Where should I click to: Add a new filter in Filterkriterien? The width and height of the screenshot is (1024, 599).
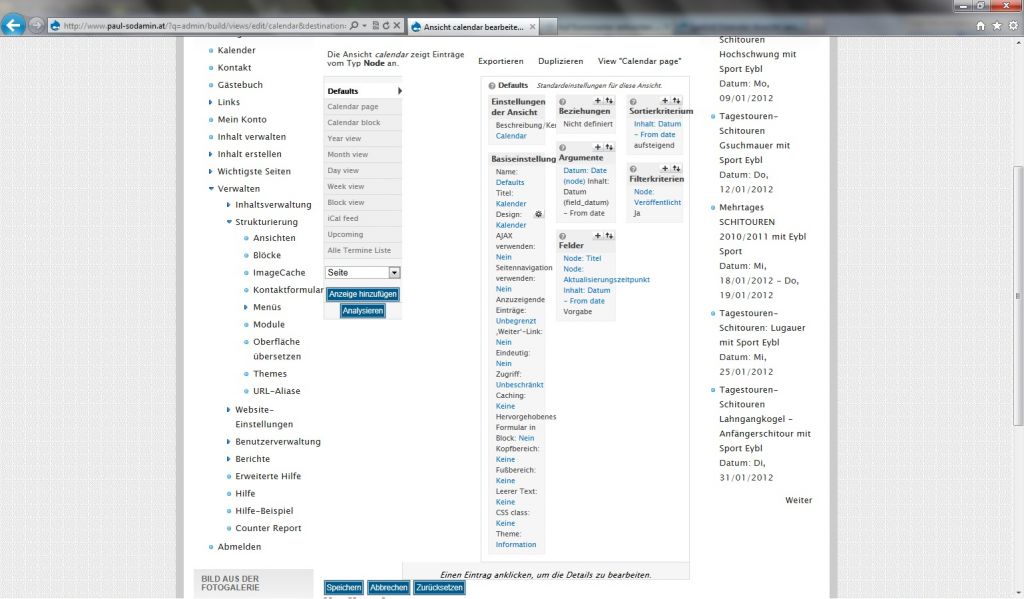click(x=667, y=168)
